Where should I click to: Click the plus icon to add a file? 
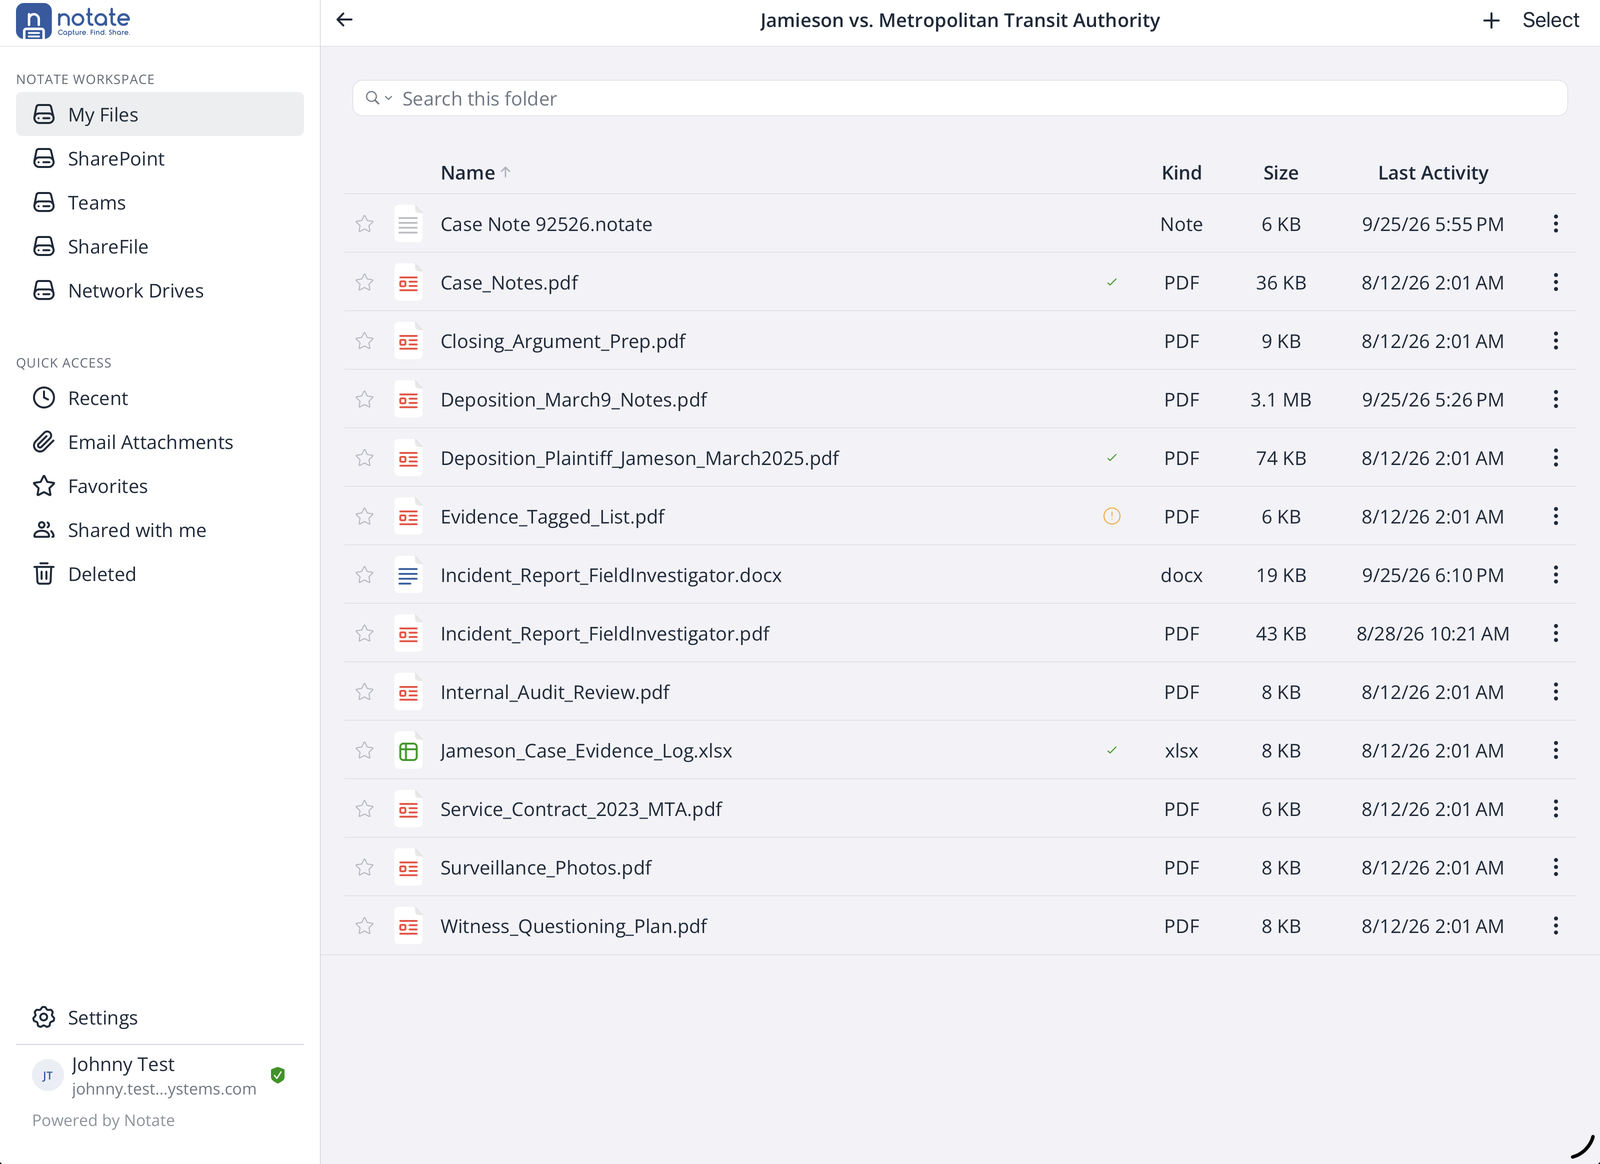coord(1491,20)
